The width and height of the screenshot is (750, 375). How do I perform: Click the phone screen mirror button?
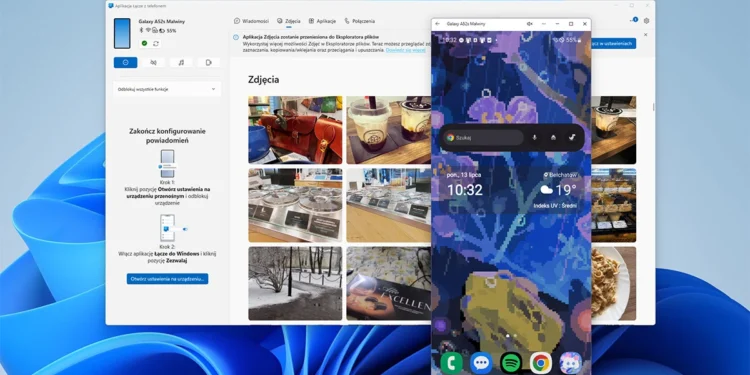point(209,63)
